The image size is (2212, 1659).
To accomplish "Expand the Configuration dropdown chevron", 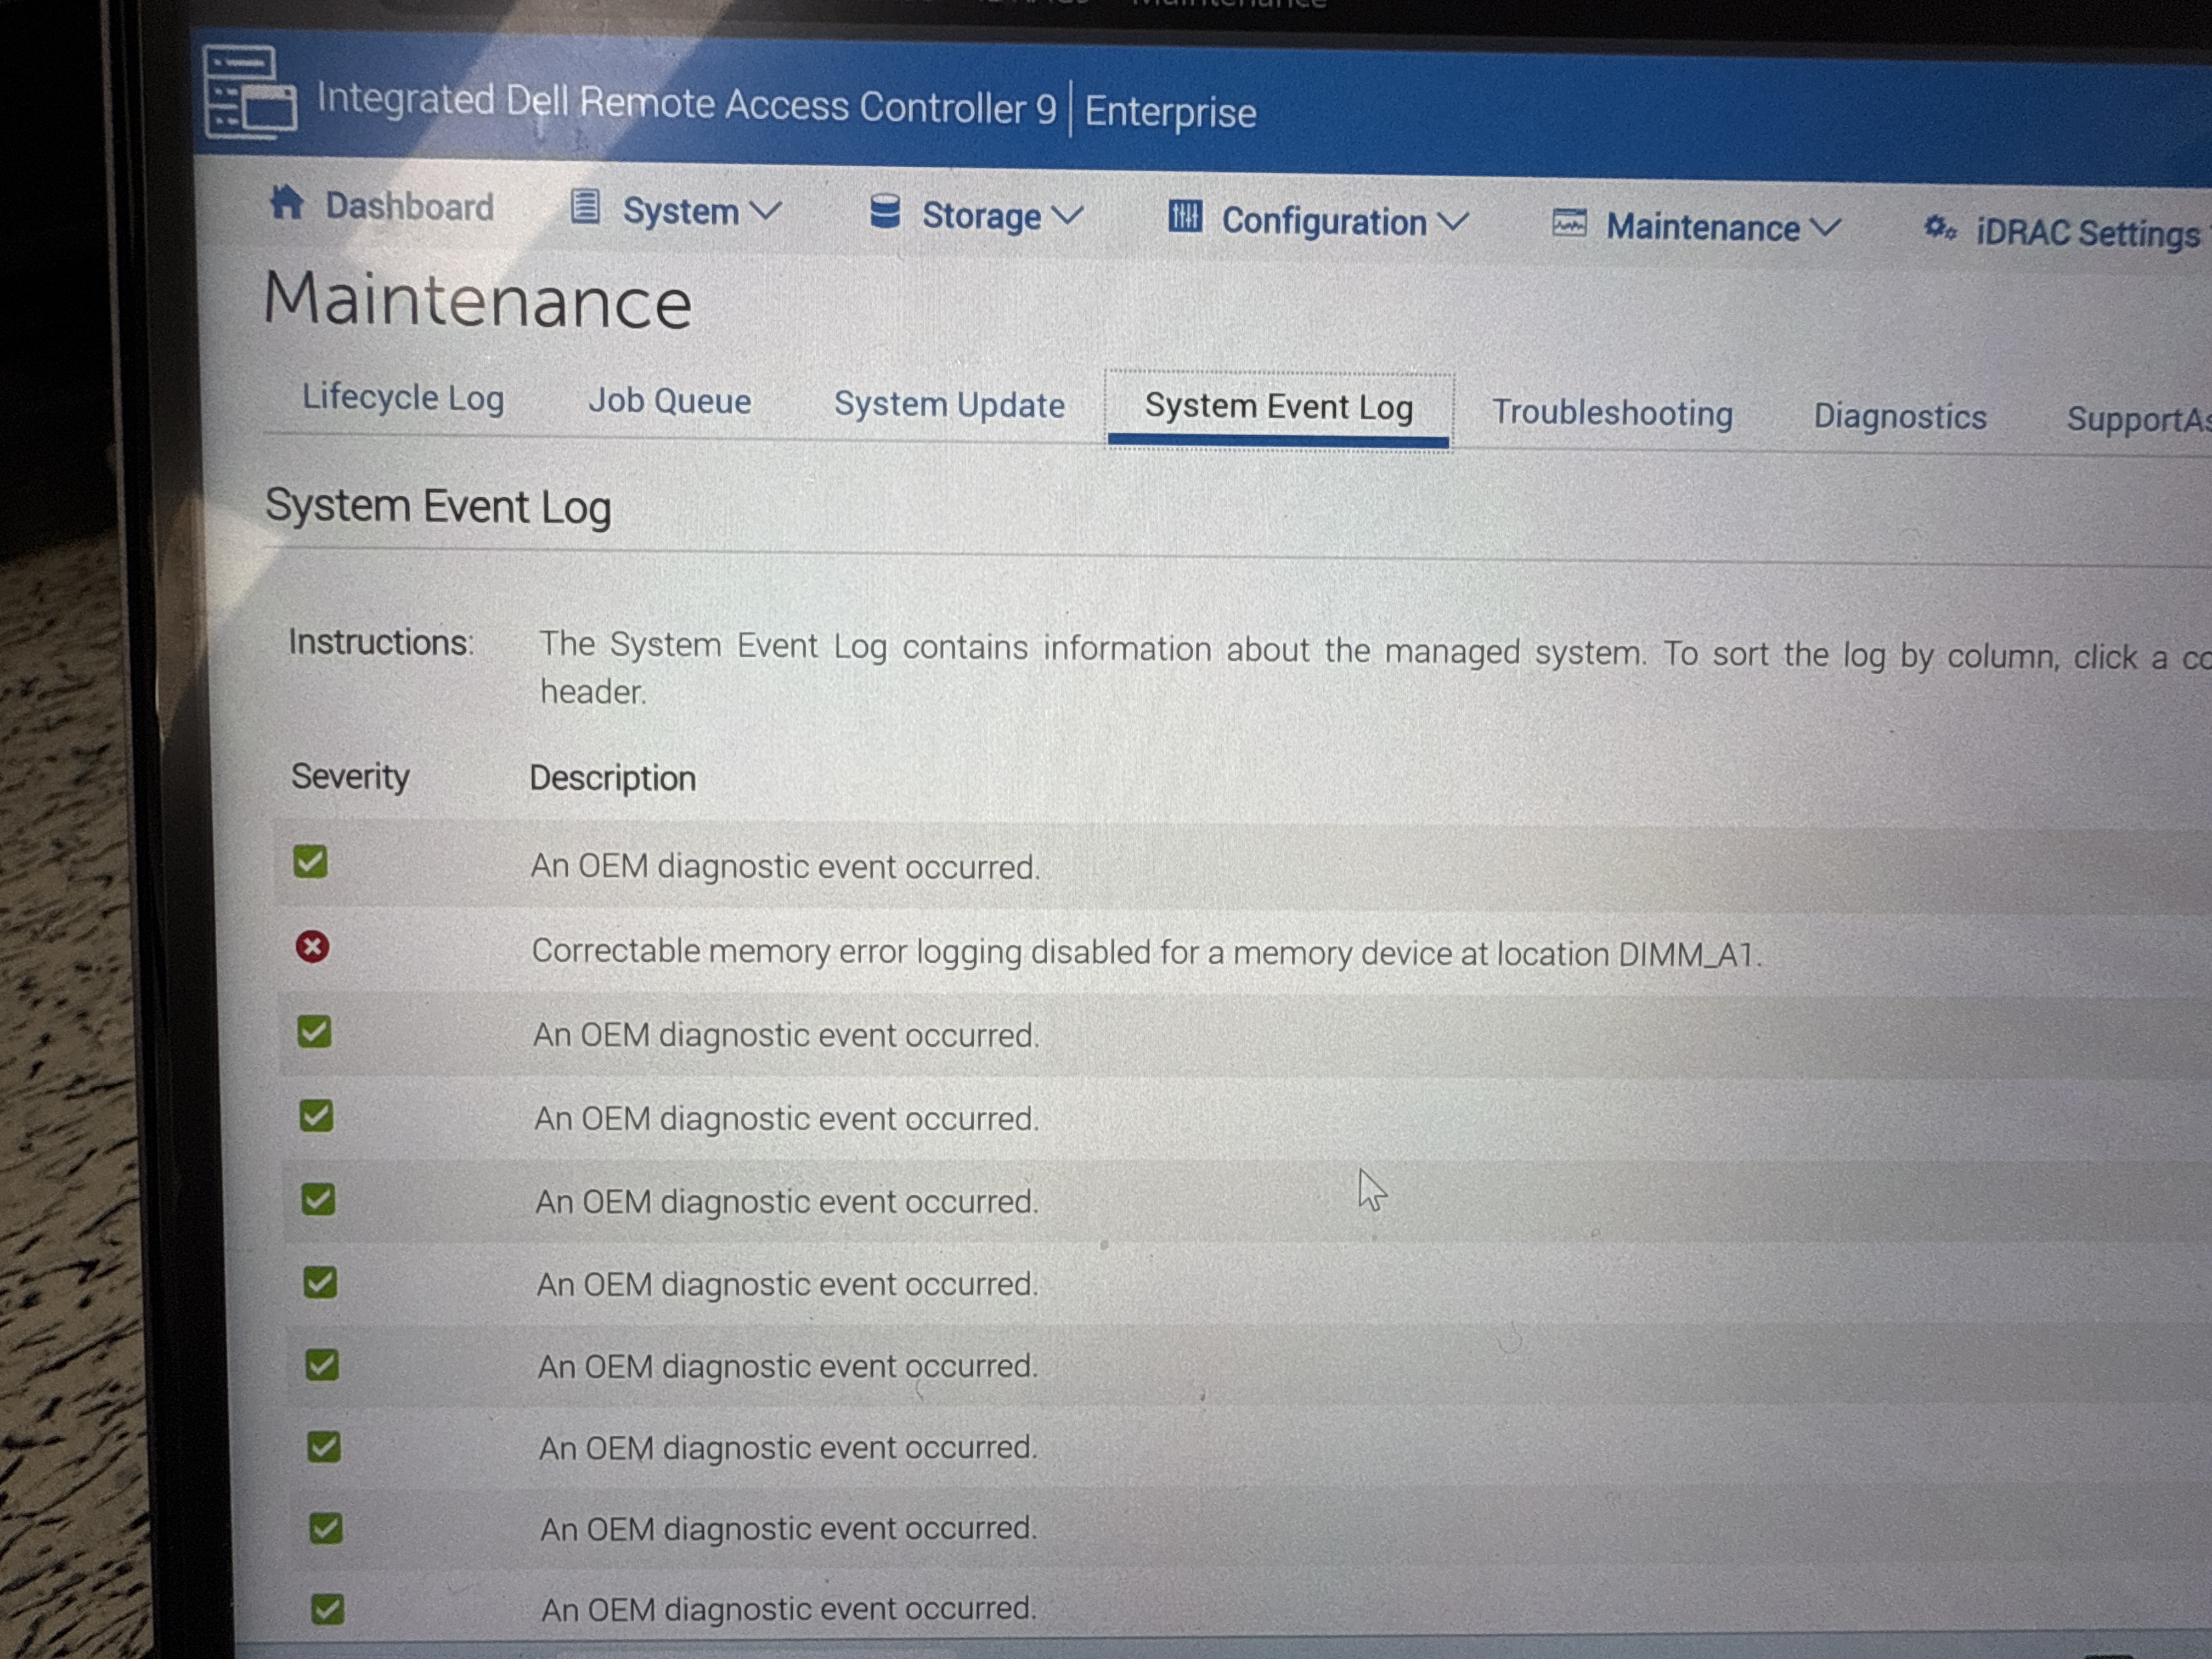I will (x=1453, y=221).
